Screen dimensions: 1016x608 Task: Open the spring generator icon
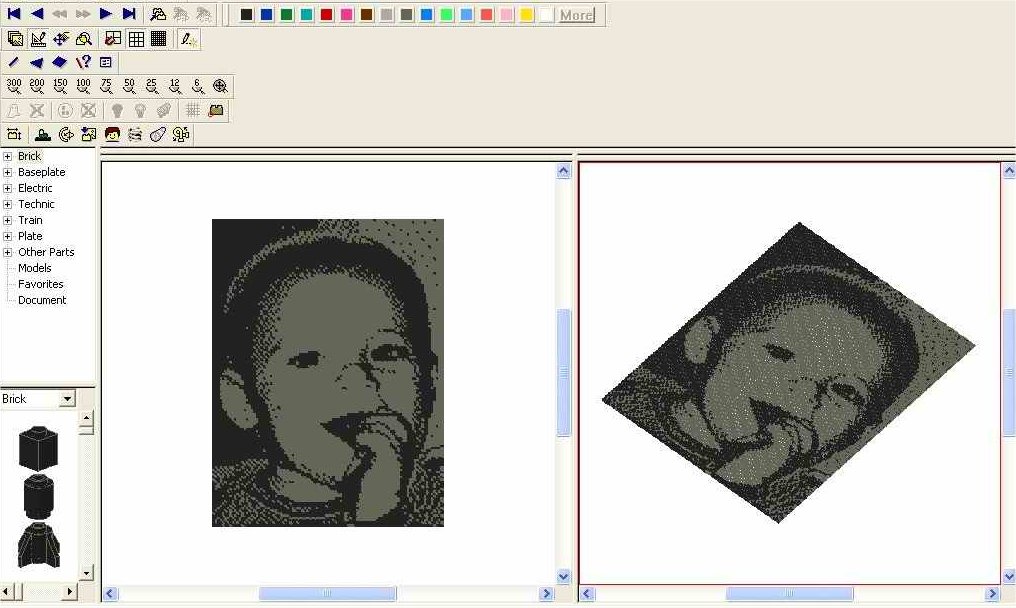[x=135, y=135]
